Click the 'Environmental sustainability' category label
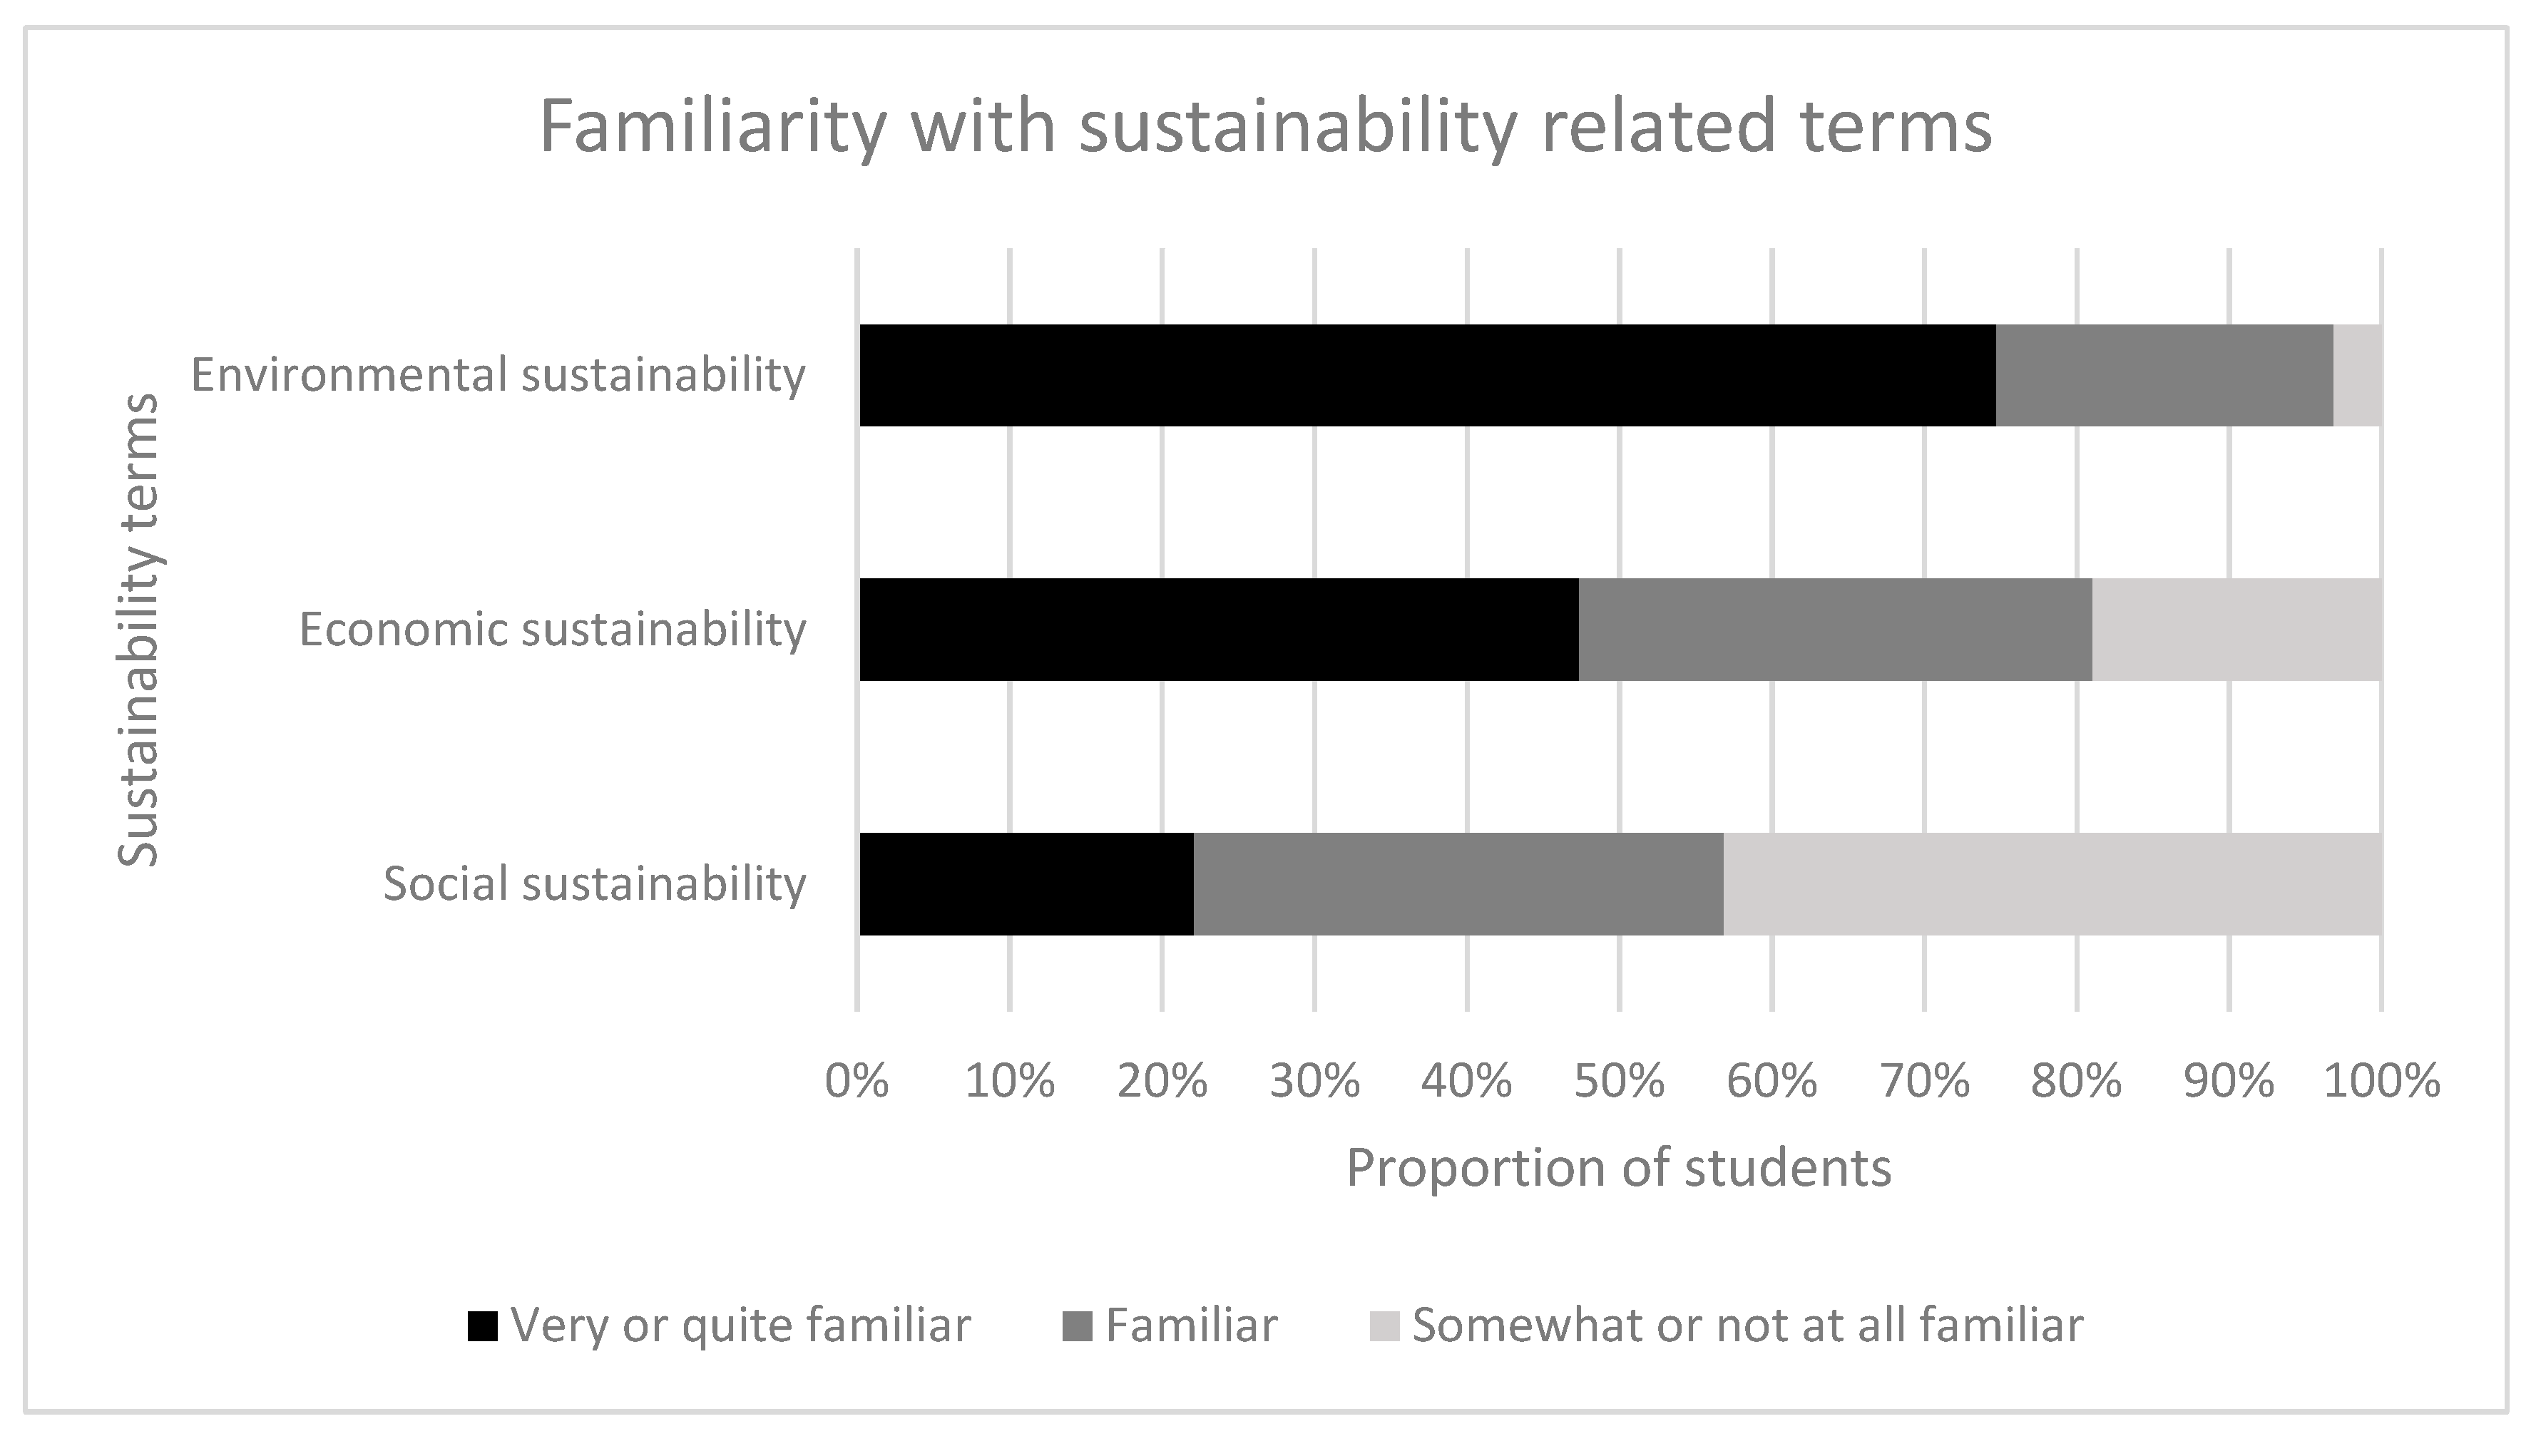The width and height of the screenshot is (2541, 1456). [x=498, y=375]
